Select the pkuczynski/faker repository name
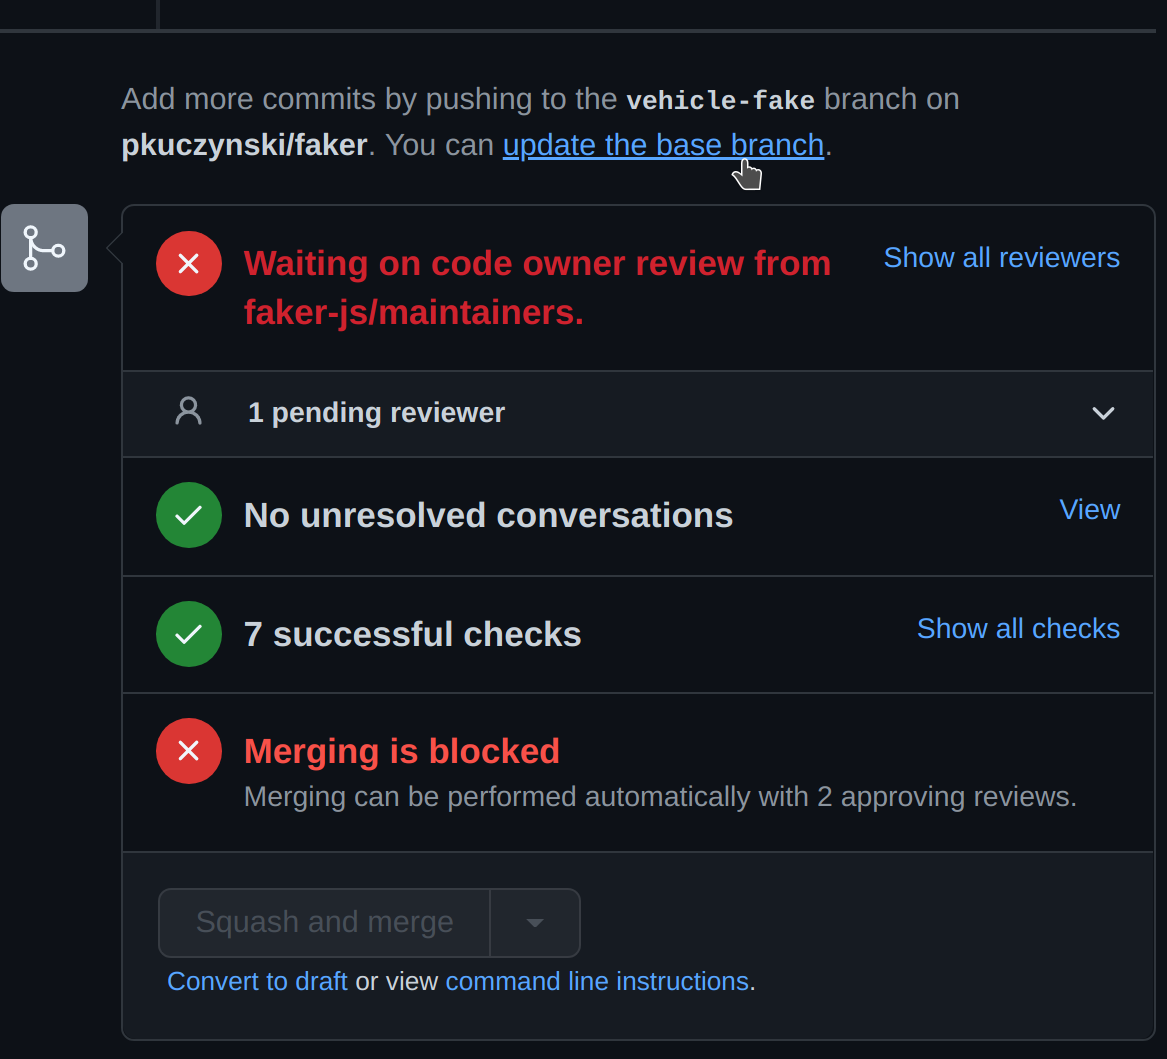The image size is (1167, 1059). click(243, 144)
